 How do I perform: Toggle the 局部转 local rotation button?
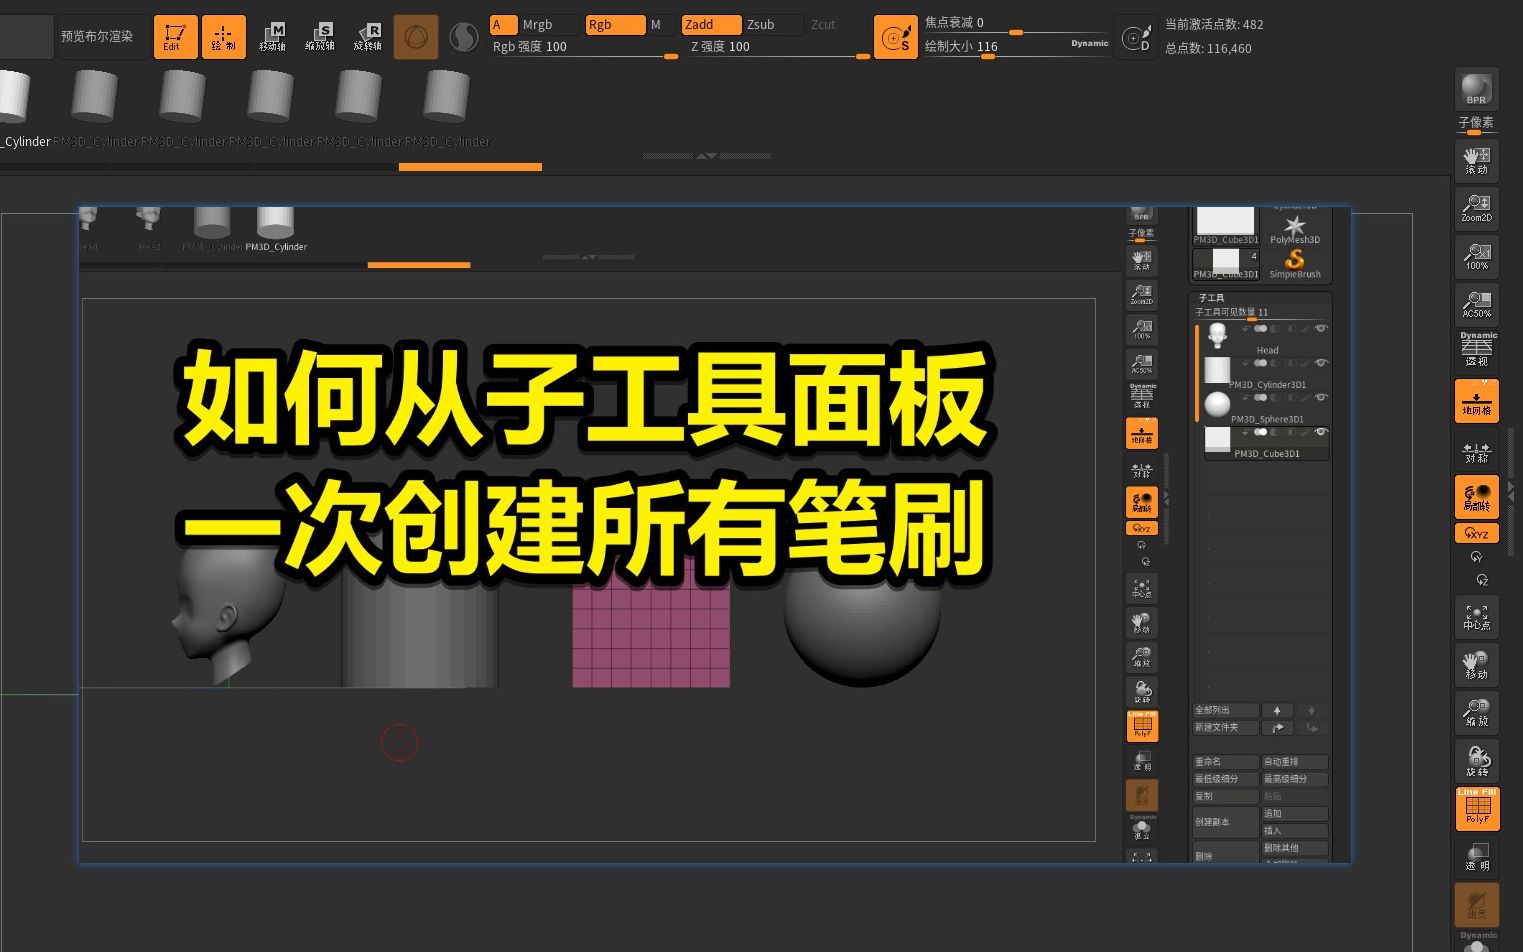(1477, 497)
